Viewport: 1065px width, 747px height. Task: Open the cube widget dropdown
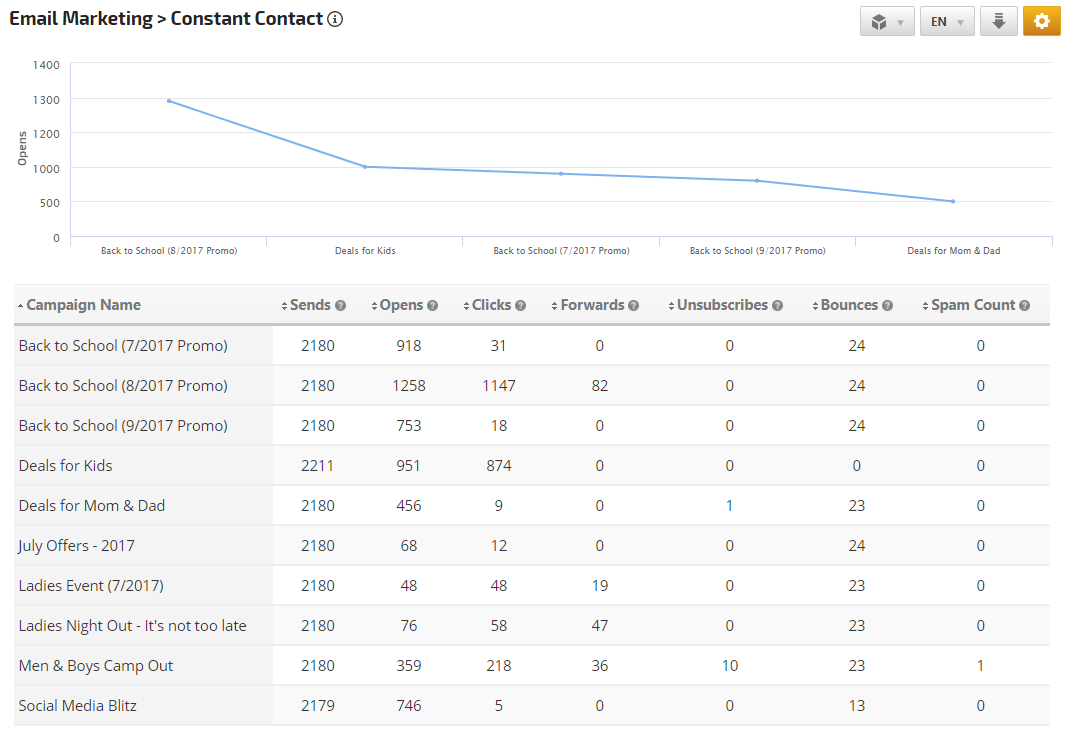[x=887, y=21]
